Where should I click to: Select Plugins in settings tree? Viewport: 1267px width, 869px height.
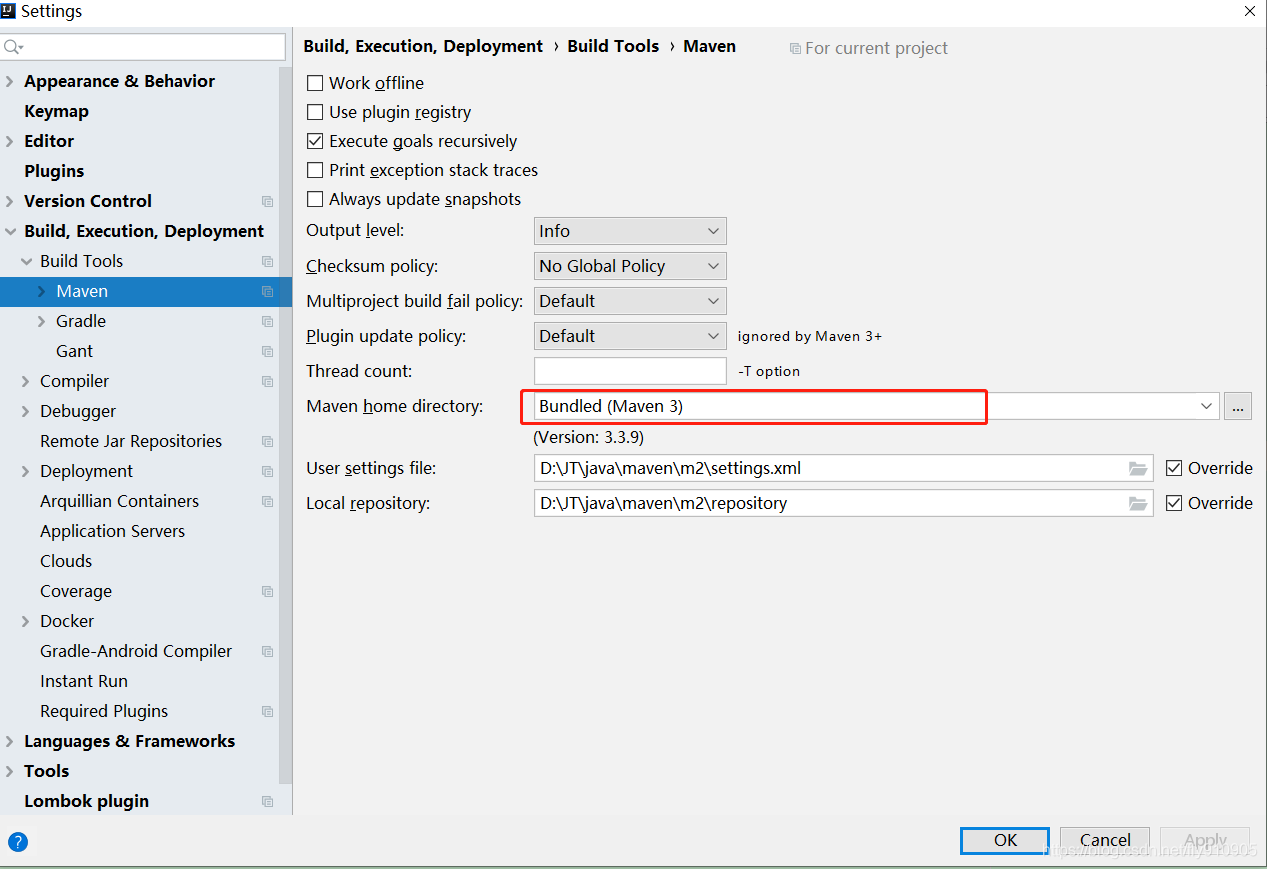click(54, 171)
